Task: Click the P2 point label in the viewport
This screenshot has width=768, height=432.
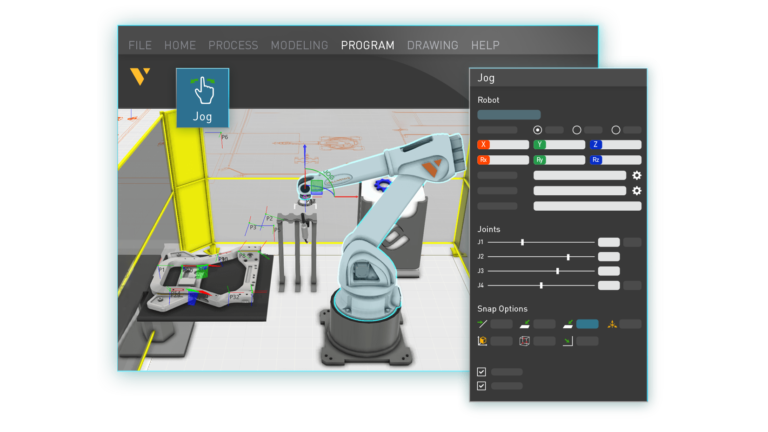Action: pos(269,218)
